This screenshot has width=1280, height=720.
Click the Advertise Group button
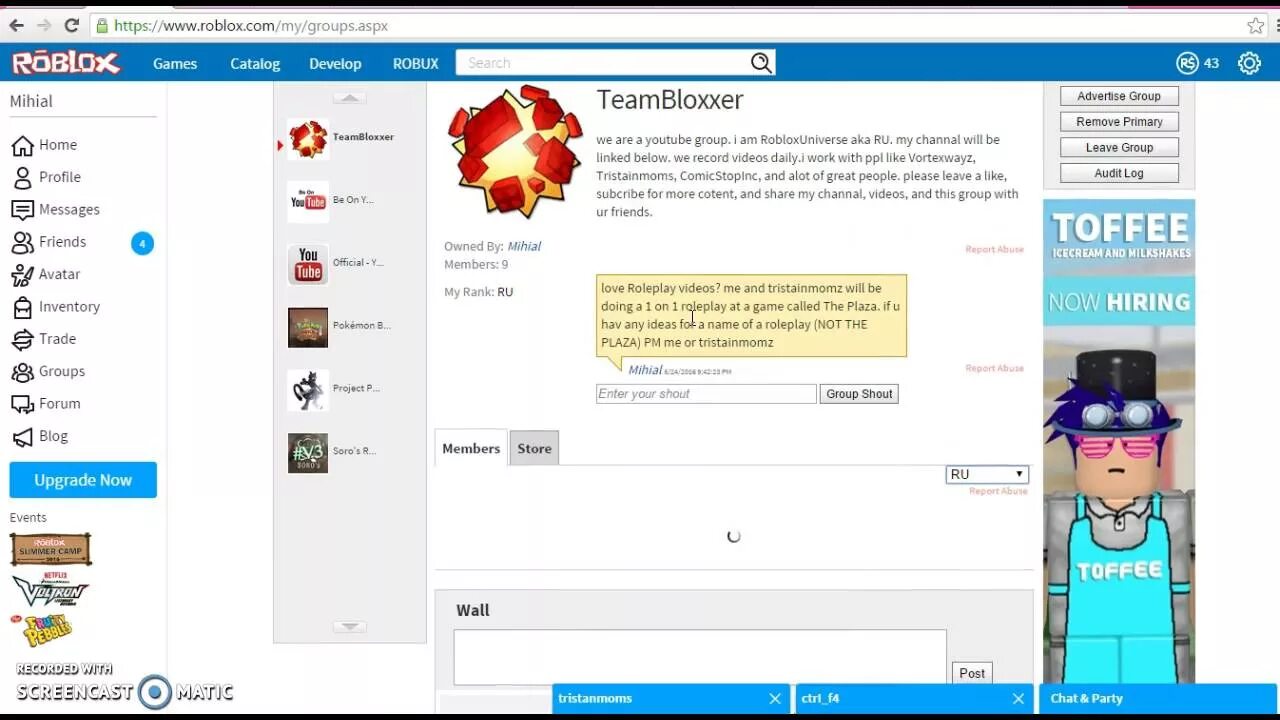(1119, 96)
